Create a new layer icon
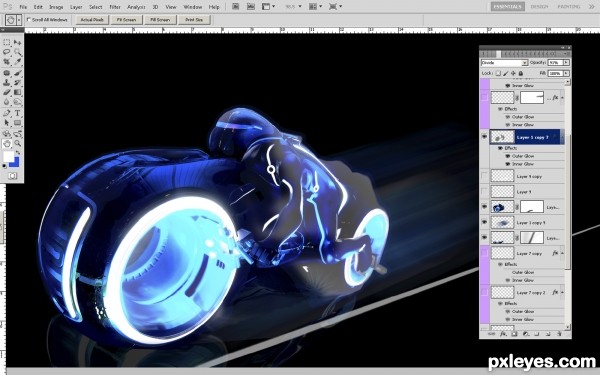 click(548, 334)
